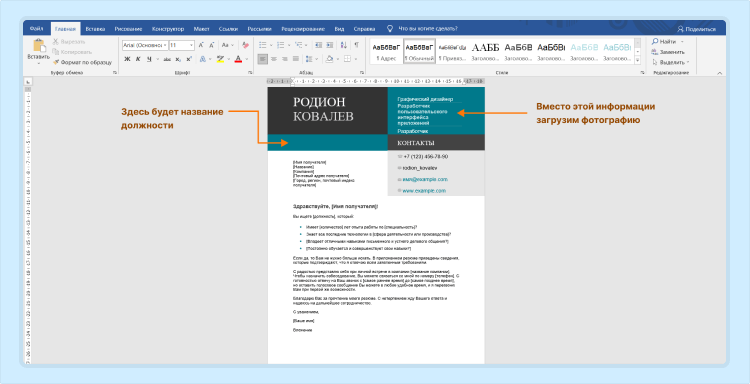
Task: Increase font size with grow-font icon
Action: point(201,45)
